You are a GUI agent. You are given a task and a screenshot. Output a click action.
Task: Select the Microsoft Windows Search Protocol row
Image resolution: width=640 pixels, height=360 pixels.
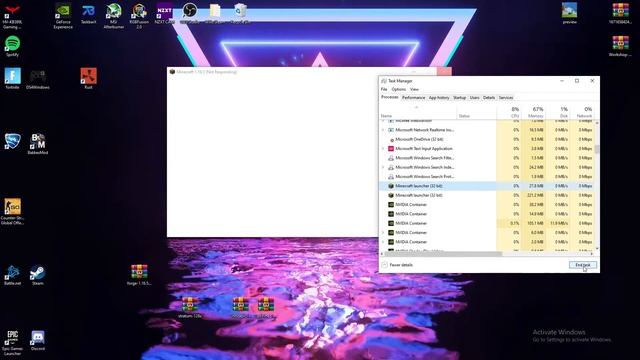pyautogui.click(x=487, y=176)
